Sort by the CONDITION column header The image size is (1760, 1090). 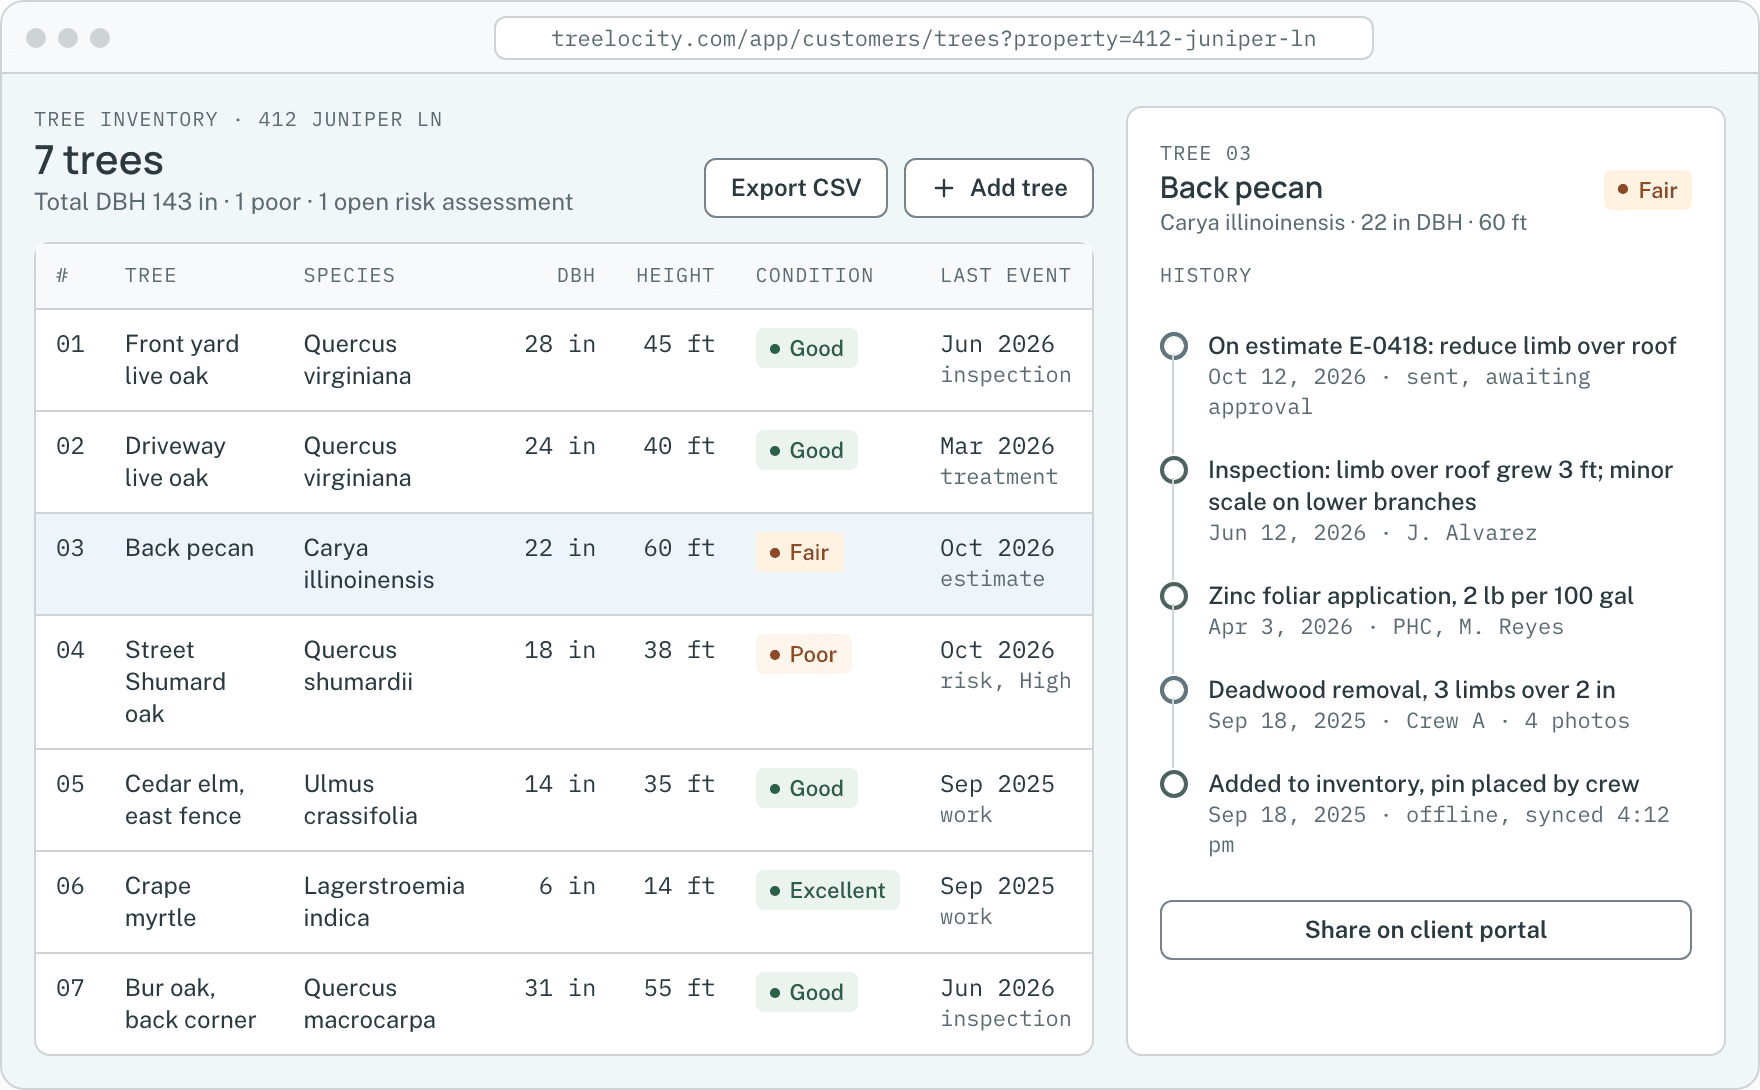click(x=814, y=276)
